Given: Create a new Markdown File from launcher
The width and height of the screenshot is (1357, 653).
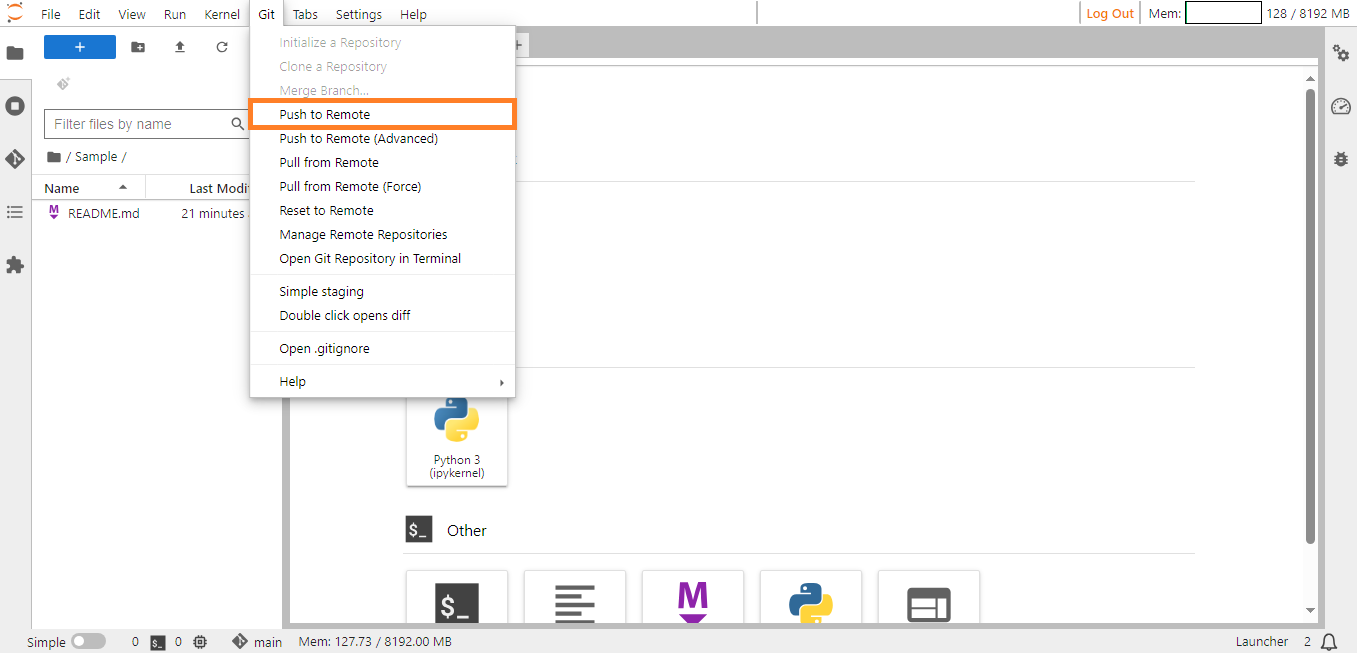Looking at the screenshot, I should [x=693, y=596].
